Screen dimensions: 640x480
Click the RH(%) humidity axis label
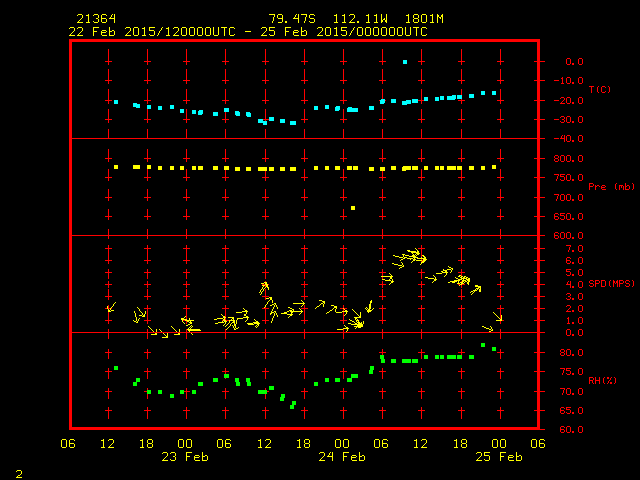coord(600,381)
